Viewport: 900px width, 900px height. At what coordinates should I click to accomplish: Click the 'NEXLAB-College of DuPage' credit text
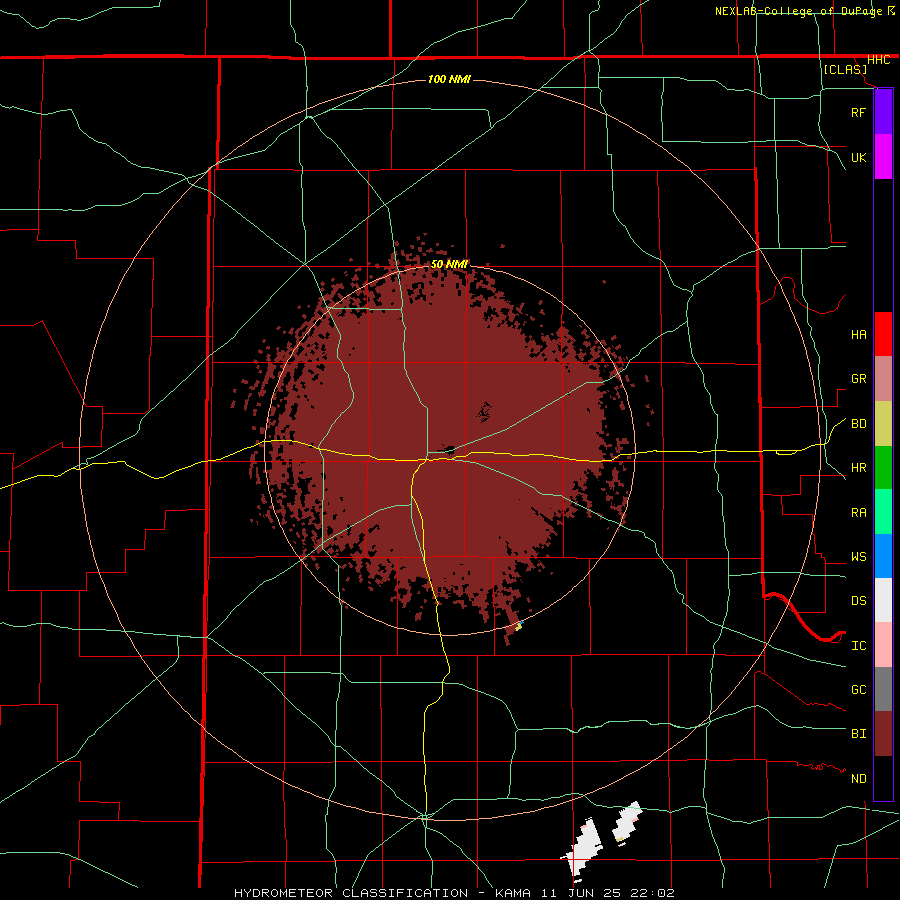click(x=798, y=11)
